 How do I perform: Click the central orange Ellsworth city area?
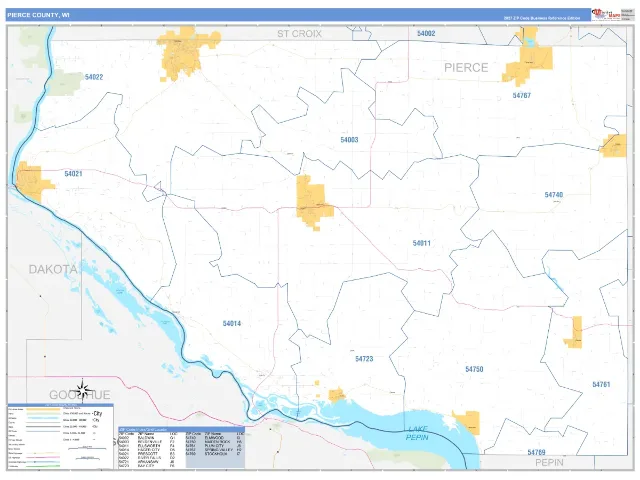pyautogui.click(x=312, y=202)
